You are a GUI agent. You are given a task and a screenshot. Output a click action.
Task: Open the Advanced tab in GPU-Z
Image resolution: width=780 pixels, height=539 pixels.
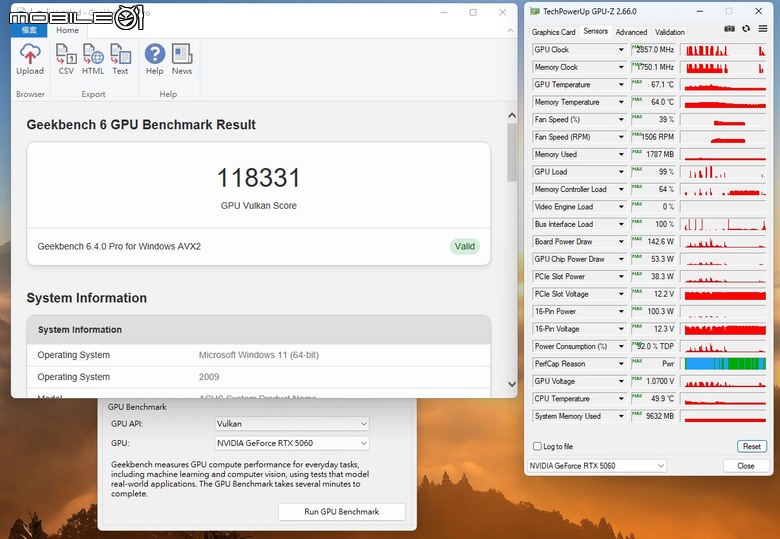click(631, 32)
